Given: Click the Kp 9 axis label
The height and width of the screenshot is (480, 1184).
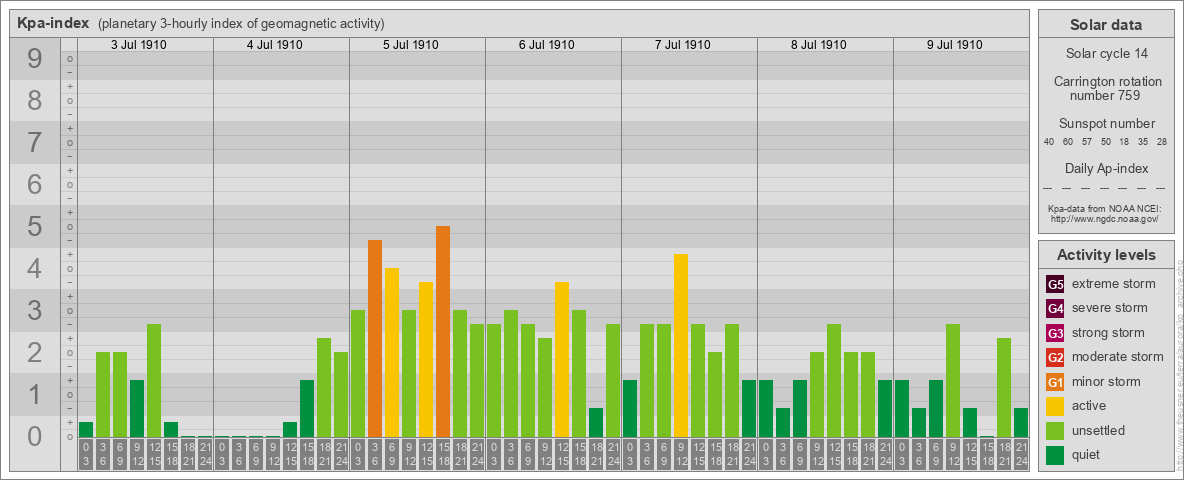Looking at the screenshot, I should 35,59.
